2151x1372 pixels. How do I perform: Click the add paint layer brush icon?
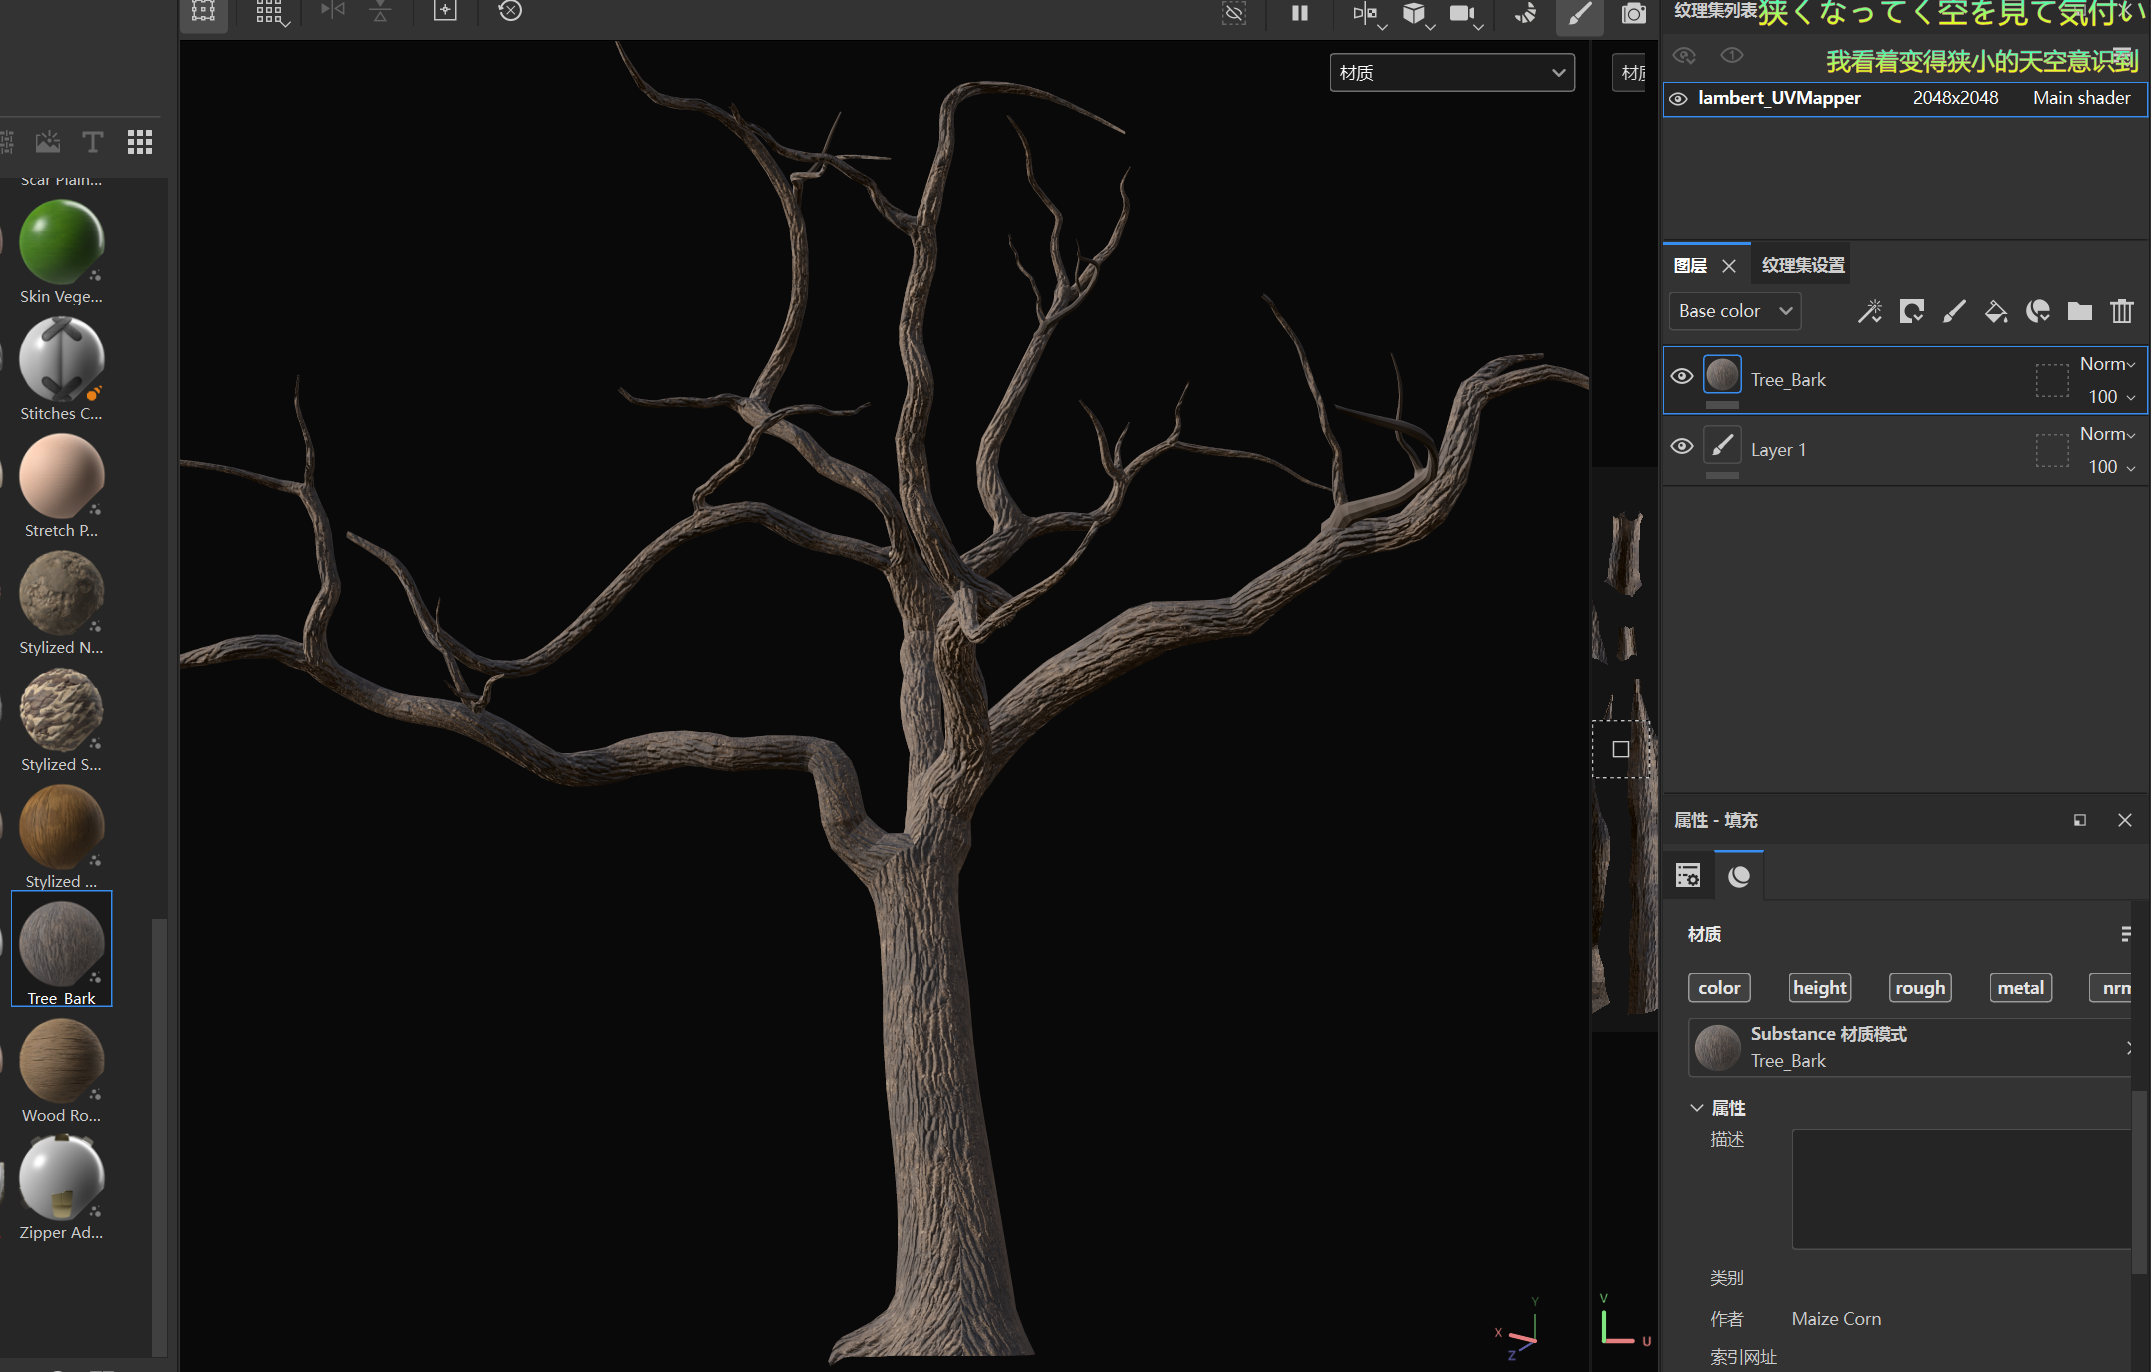coord(1953,312)
